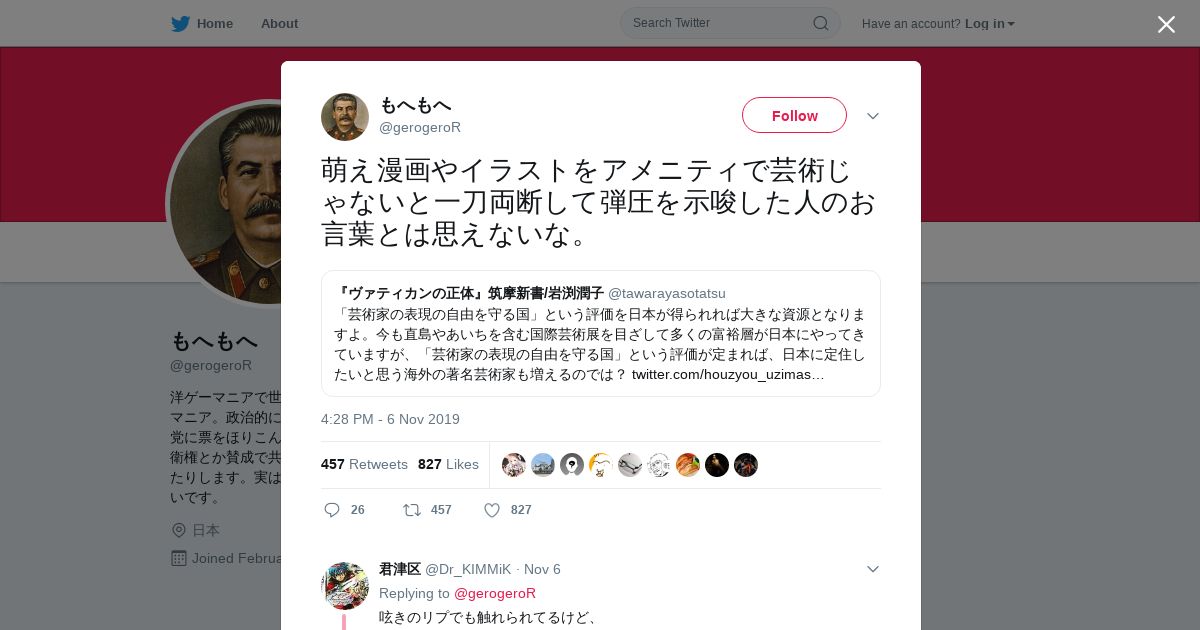View the 457 Retweets list
The image size is (1200, 630).
point(364,464)
